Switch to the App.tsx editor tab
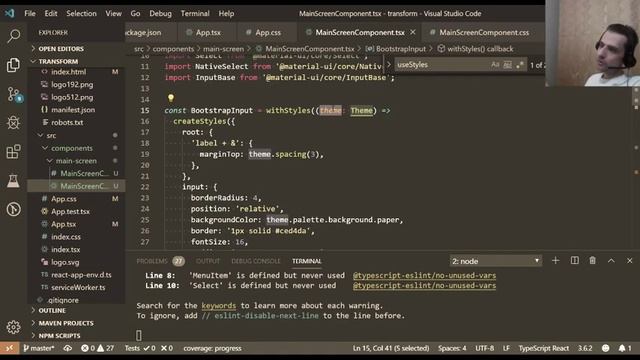This screenshot has height=360, width=640. 207,32
